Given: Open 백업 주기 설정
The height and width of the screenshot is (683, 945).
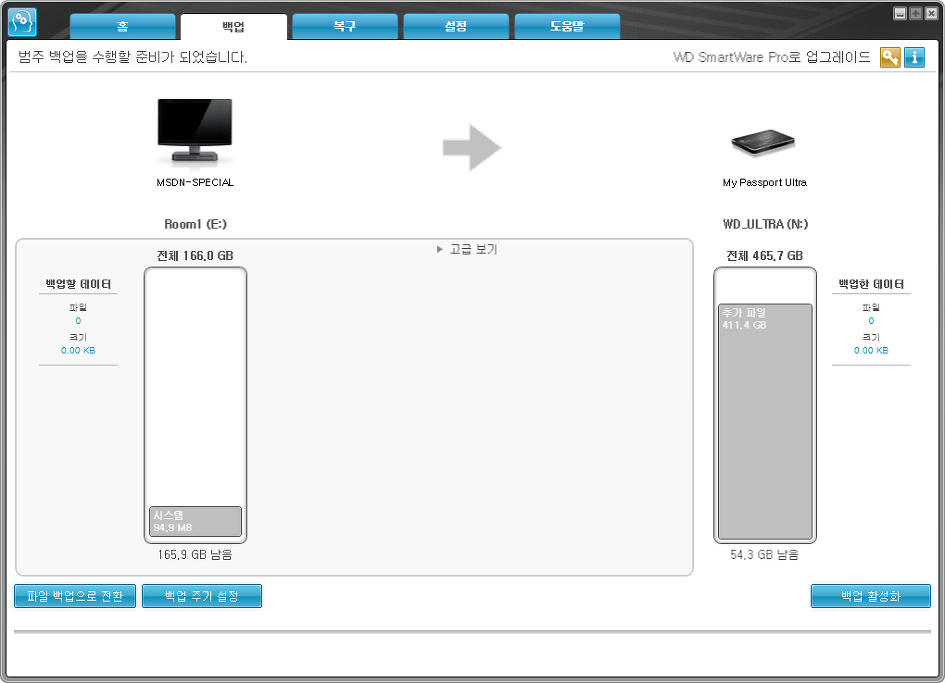Looking at the screenshot, I should 202,596.
